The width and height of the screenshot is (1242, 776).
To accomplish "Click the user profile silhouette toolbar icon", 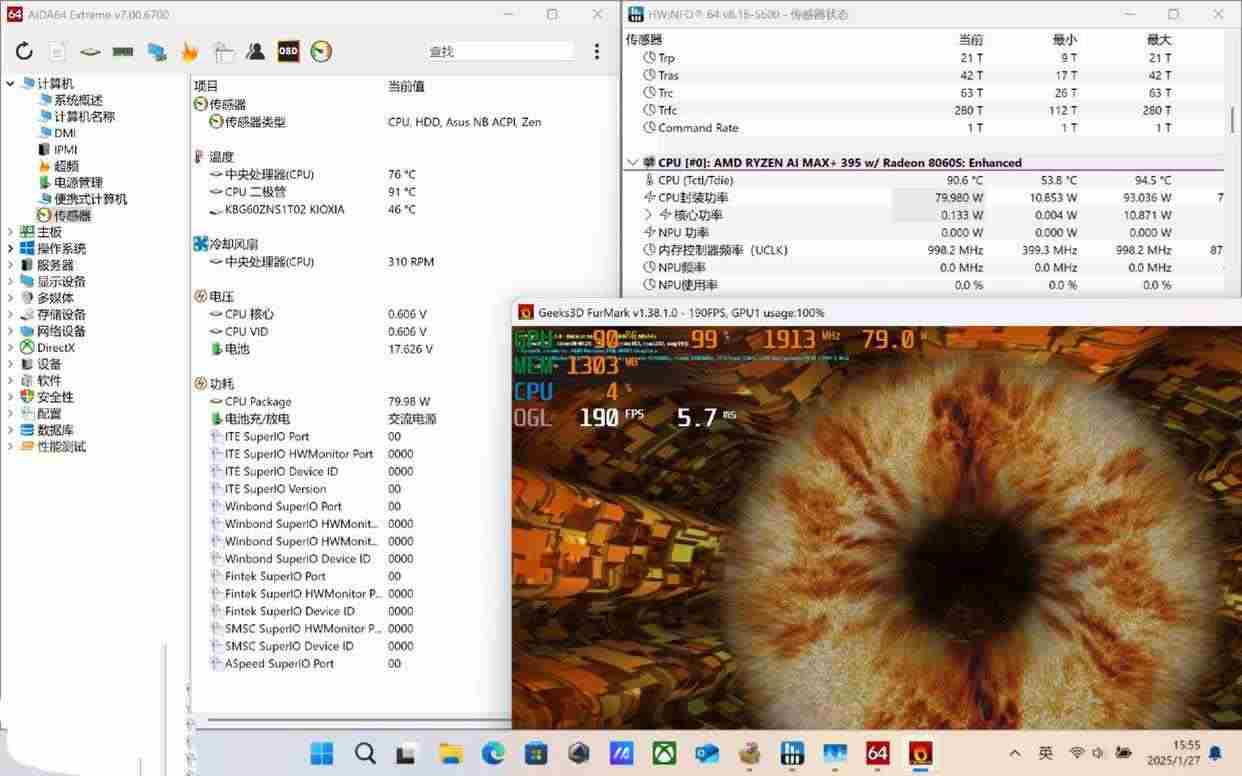I will click(255, 52).
